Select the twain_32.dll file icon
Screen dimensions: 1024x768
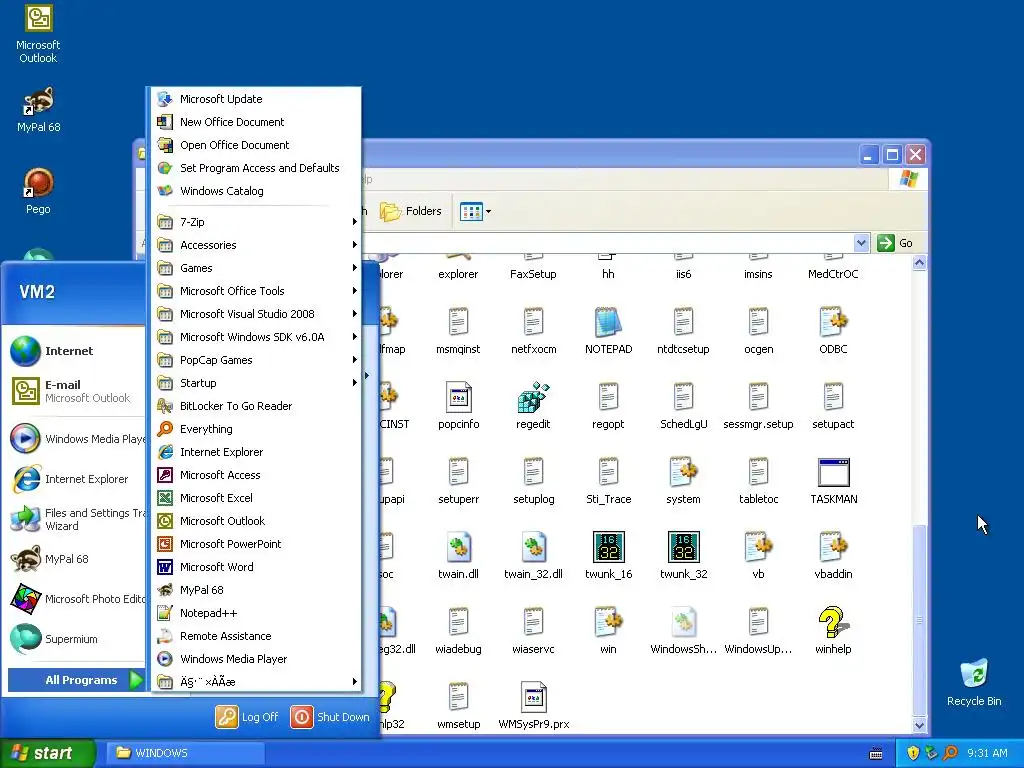point(533,556)
